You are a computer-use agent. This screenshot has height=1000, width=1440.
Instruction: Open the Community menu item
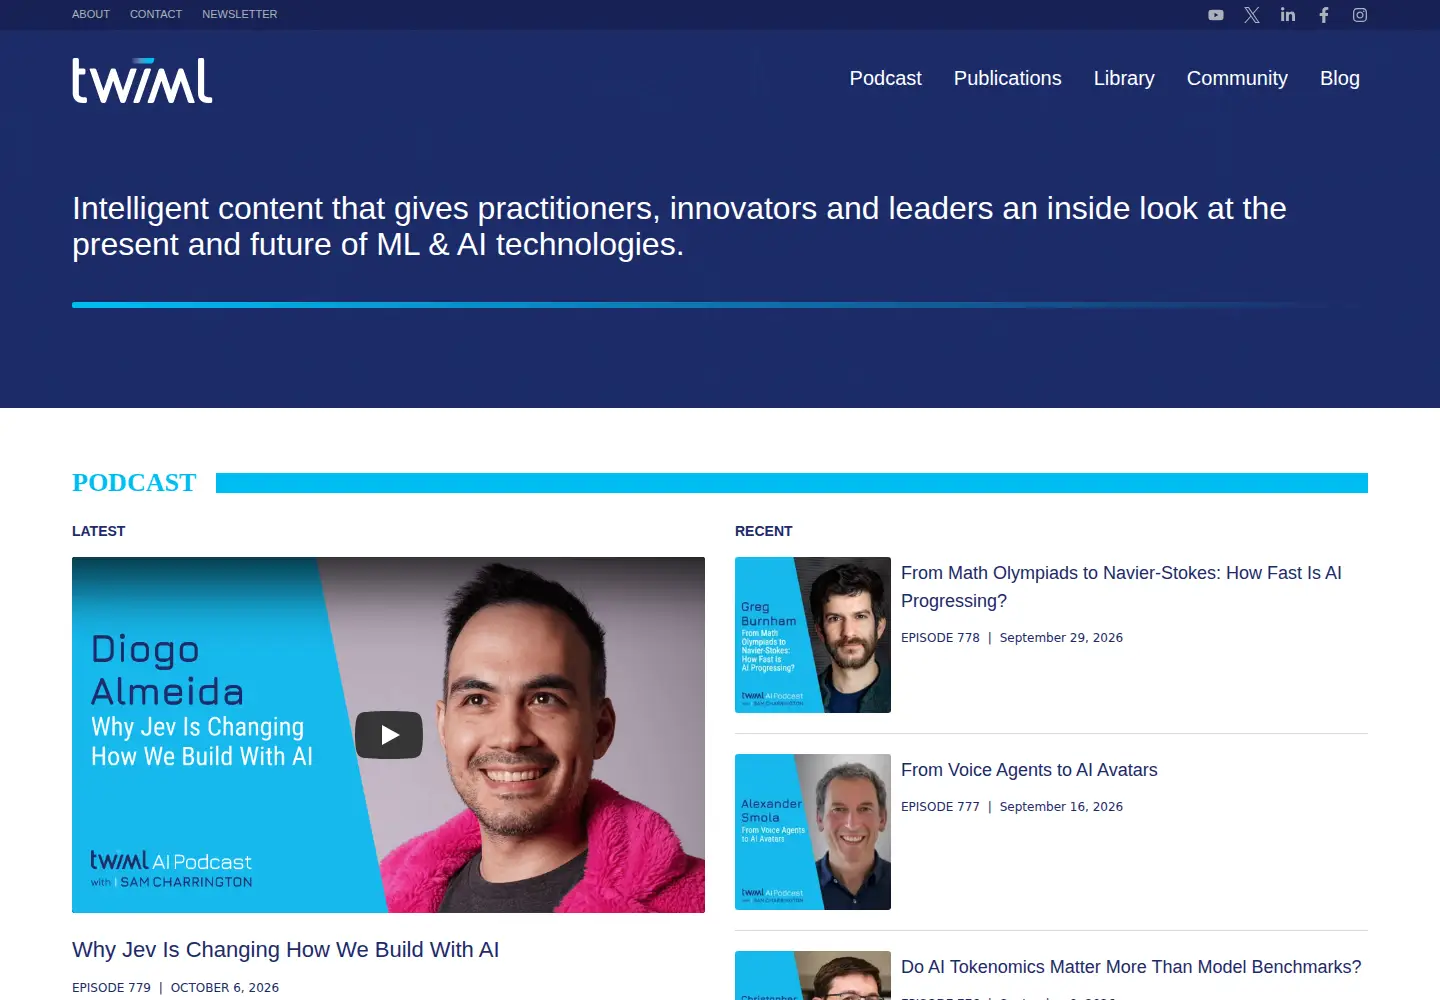[x=1237, y=78]
